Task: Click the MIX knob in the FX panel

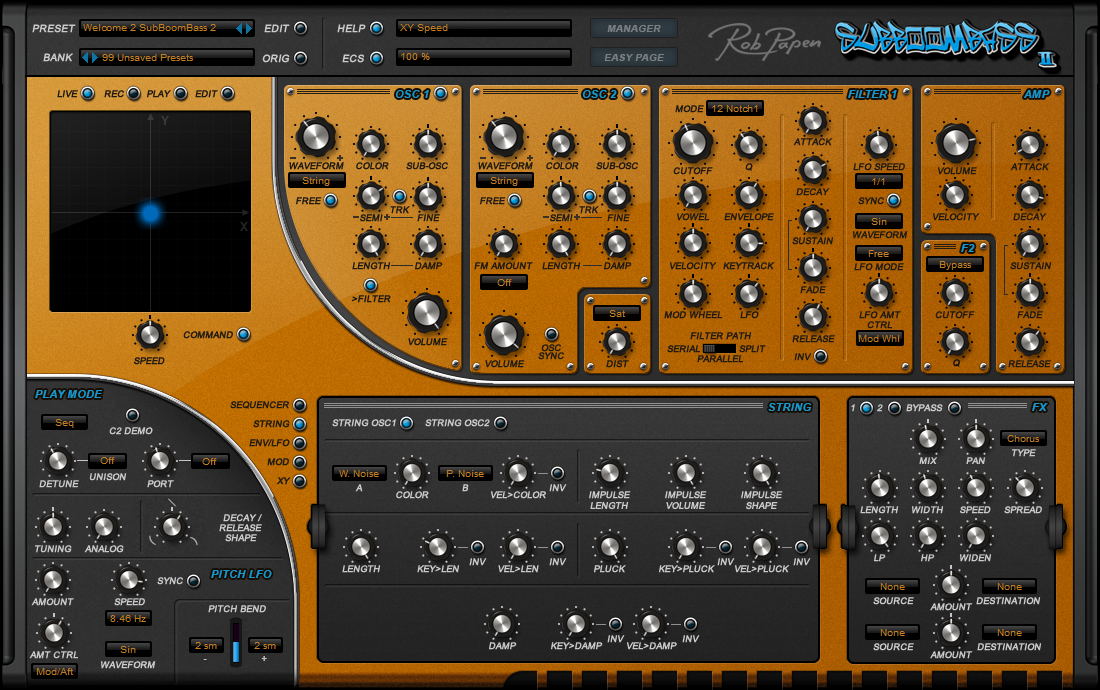Action: click(x=926, y=437)
